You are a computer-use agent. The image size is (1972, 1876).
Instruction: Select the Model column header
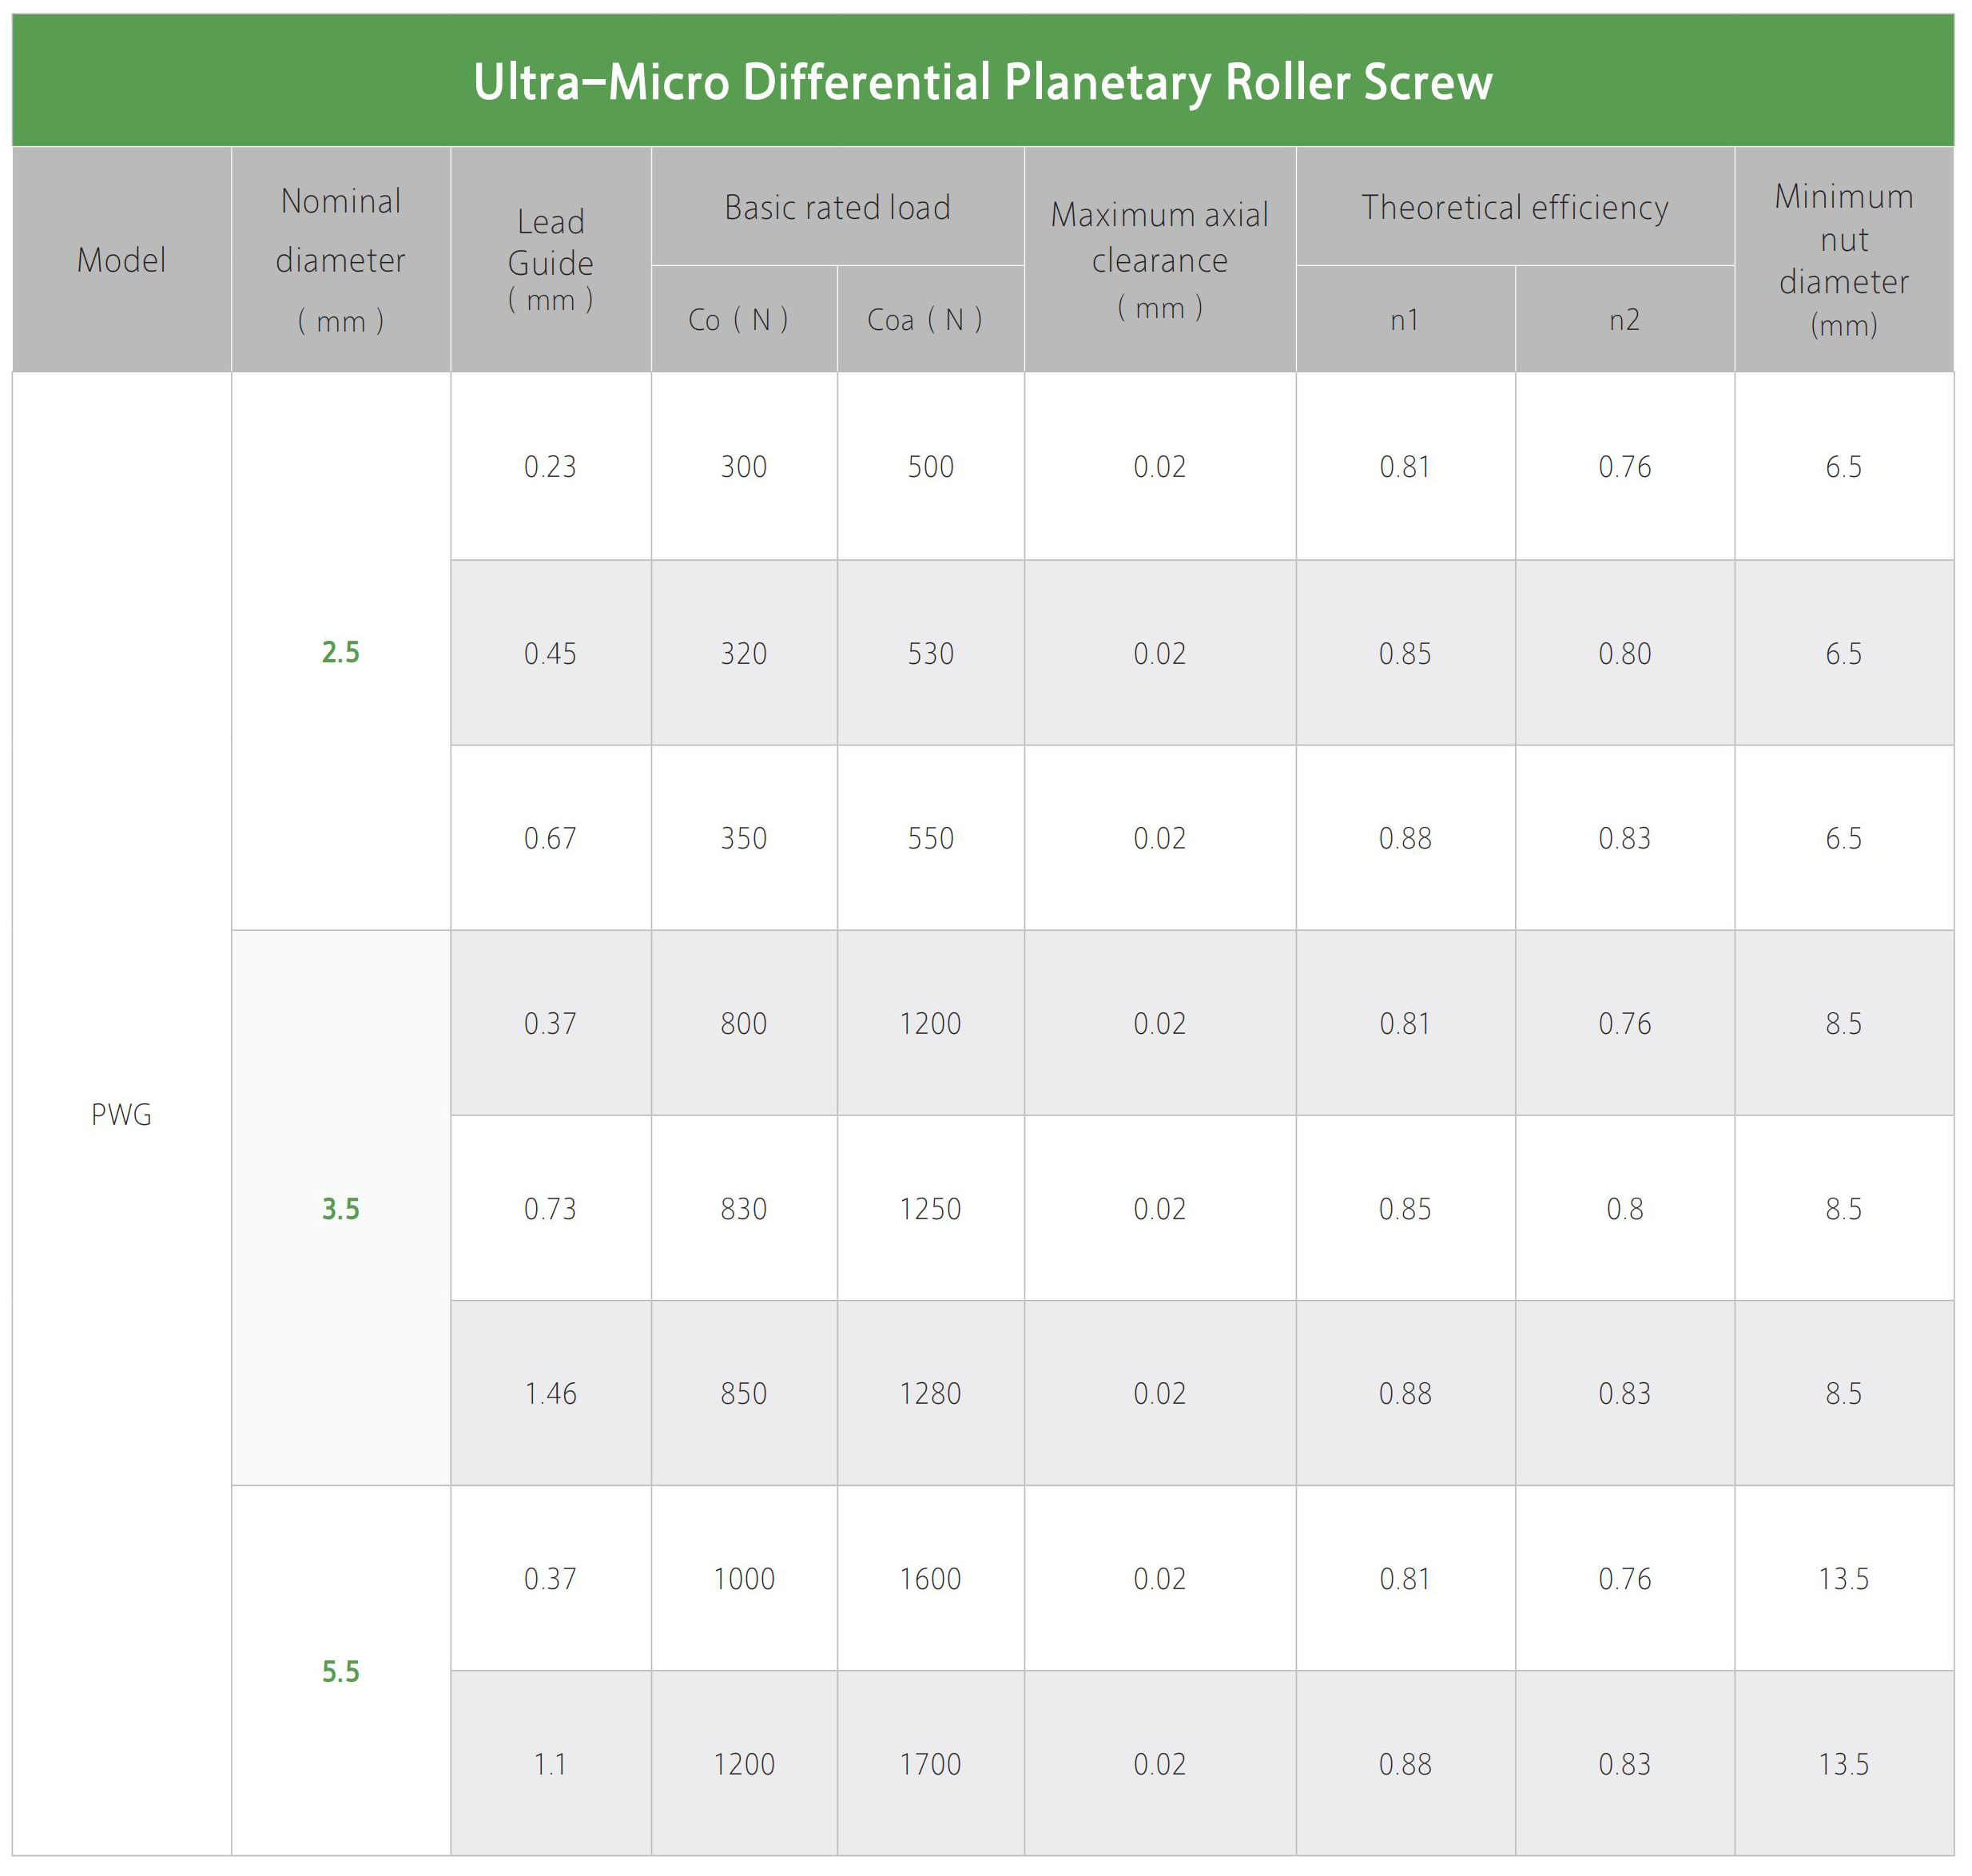tap(121, 260)
